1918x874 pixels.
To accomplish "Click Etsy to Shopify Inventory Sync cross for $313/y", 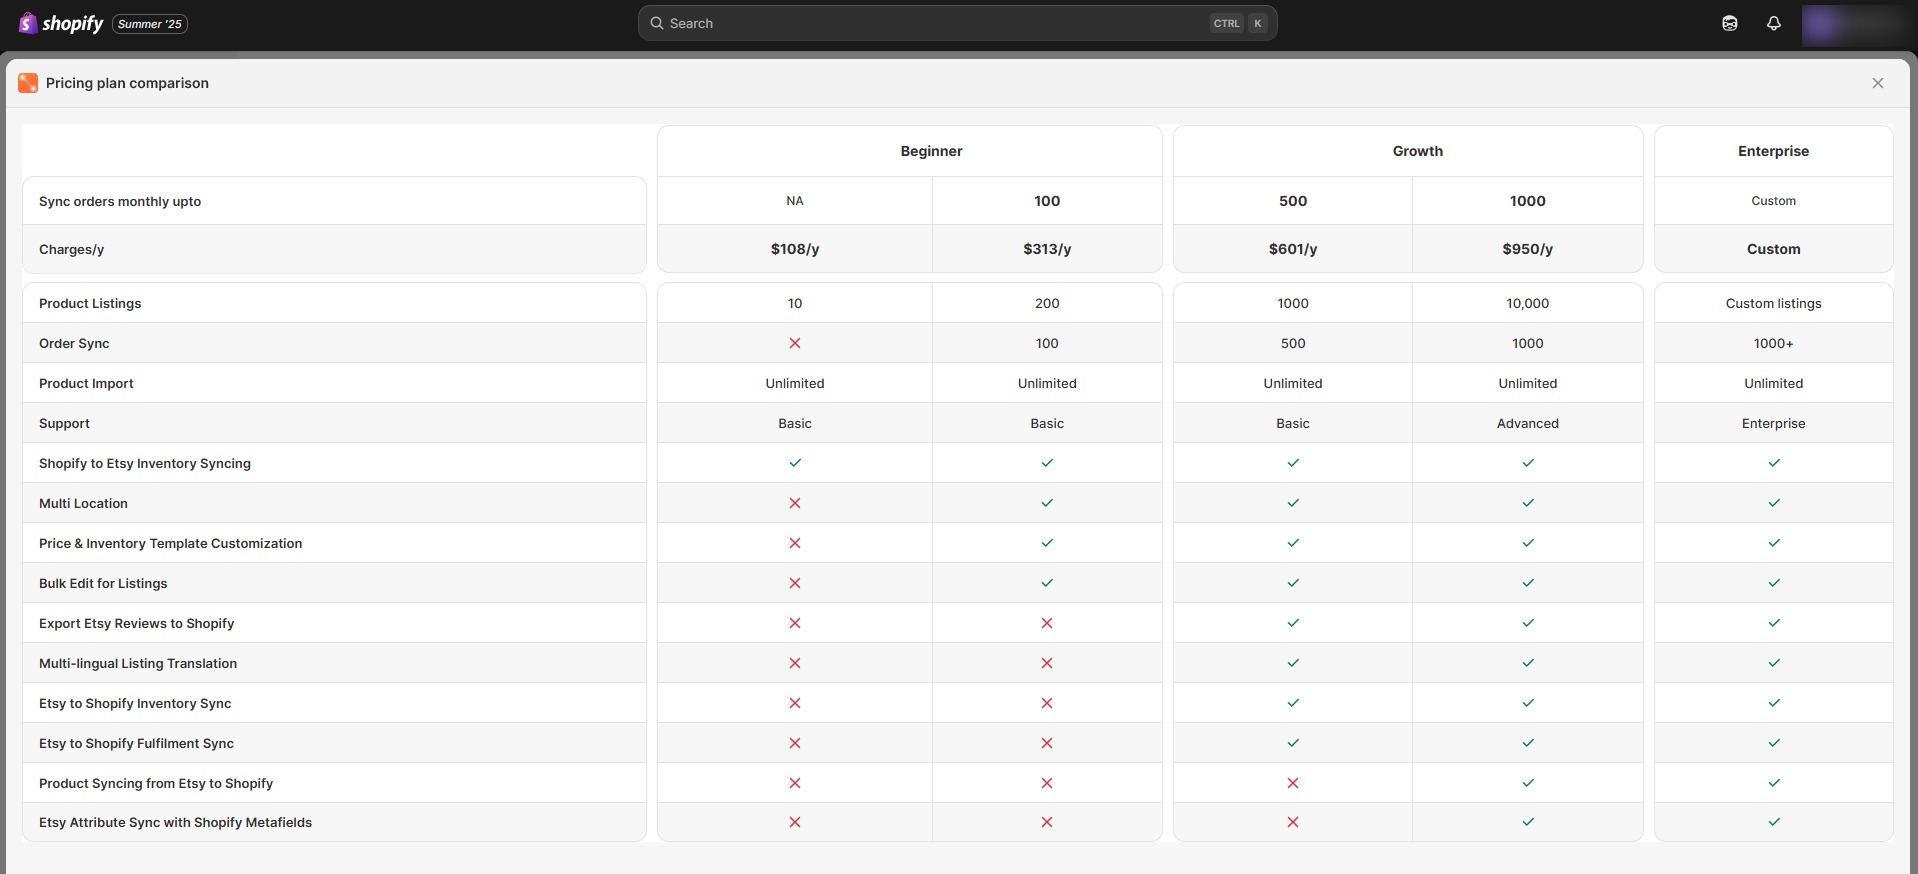I will tap(1047, 703).
